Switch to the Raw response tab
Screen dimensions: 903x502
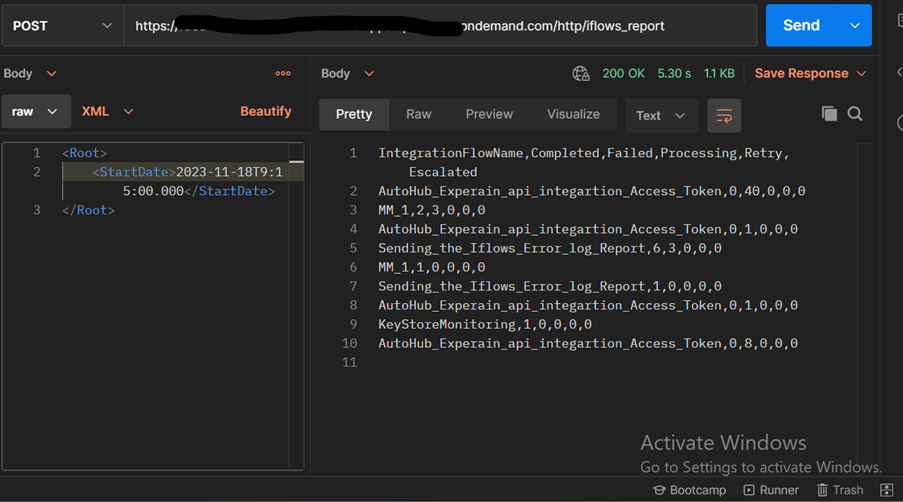(x=419, y=114)
